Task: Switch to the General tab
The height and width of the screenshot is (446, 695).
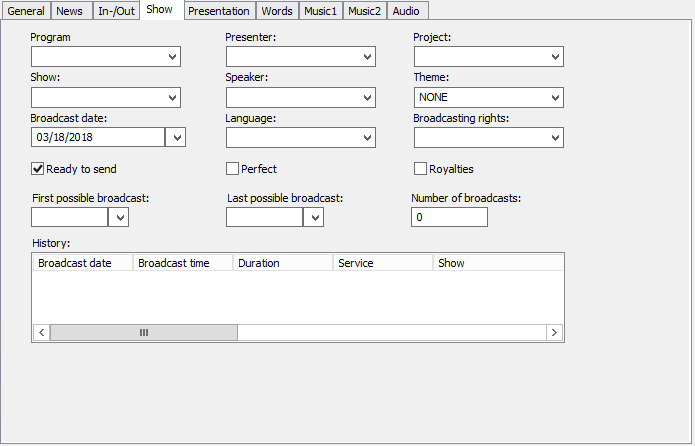Action: point(26,11)
